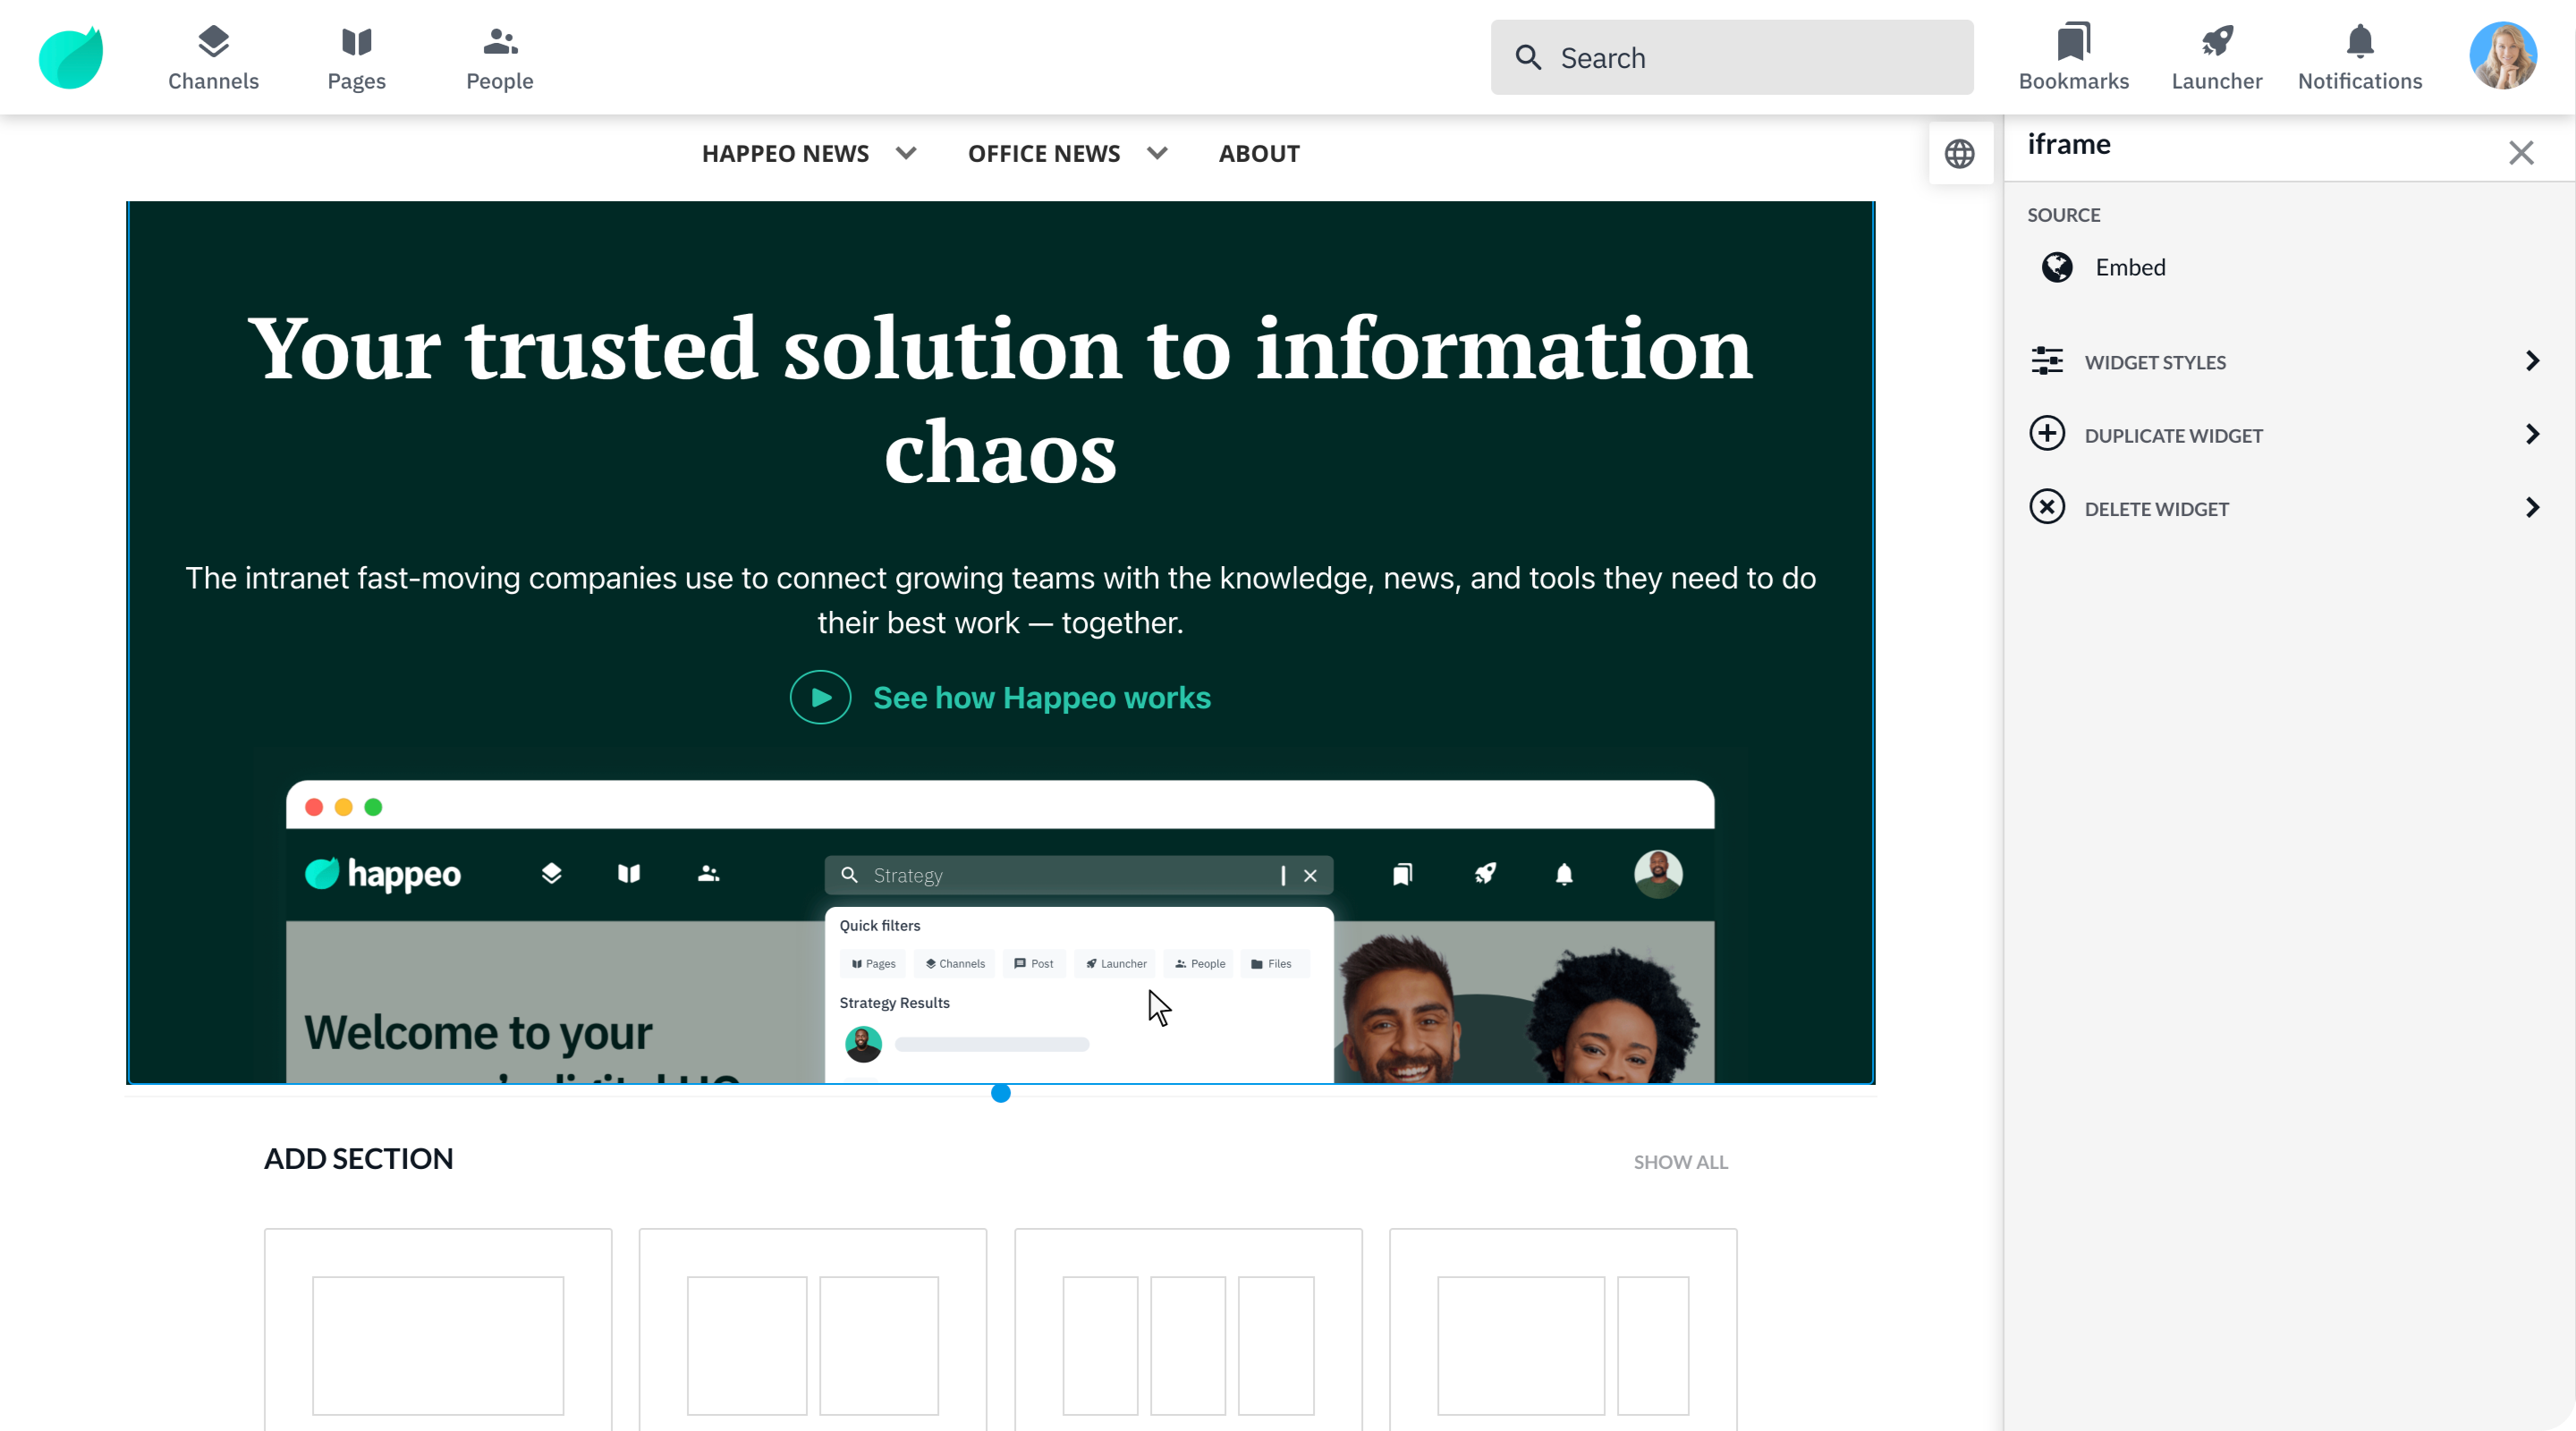Click the Duplicate Widget plus icon
This screenshot has height=1431, width=2576.
tap(2046, 434)
